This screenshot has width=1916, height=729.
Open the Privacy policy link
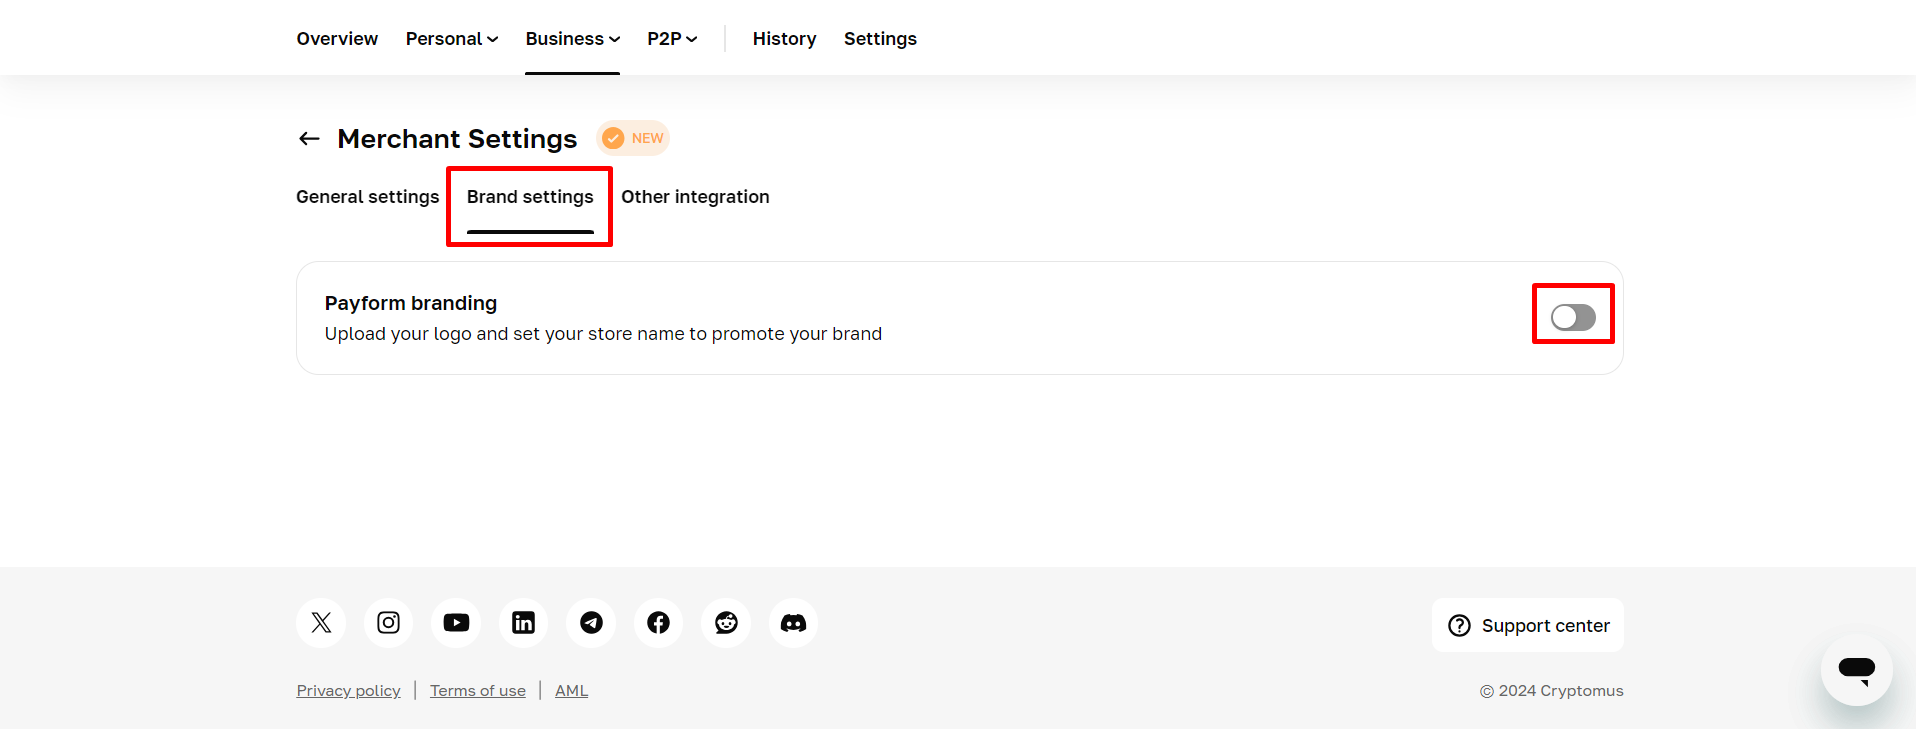click(x=348, y=691)
